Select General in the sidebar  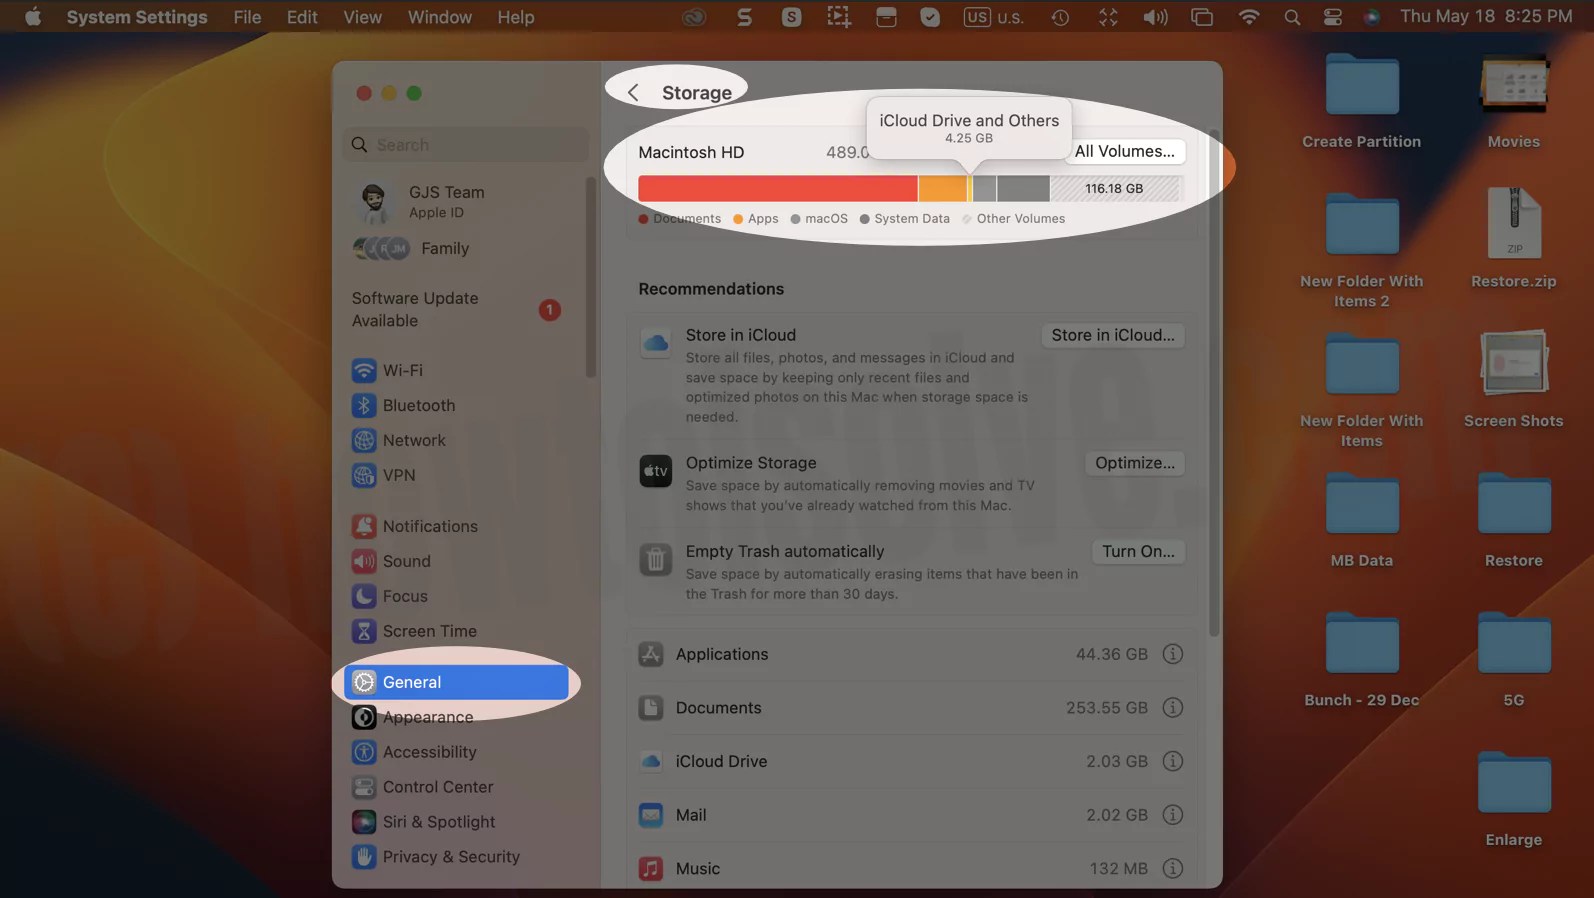(x=457, y=682)
